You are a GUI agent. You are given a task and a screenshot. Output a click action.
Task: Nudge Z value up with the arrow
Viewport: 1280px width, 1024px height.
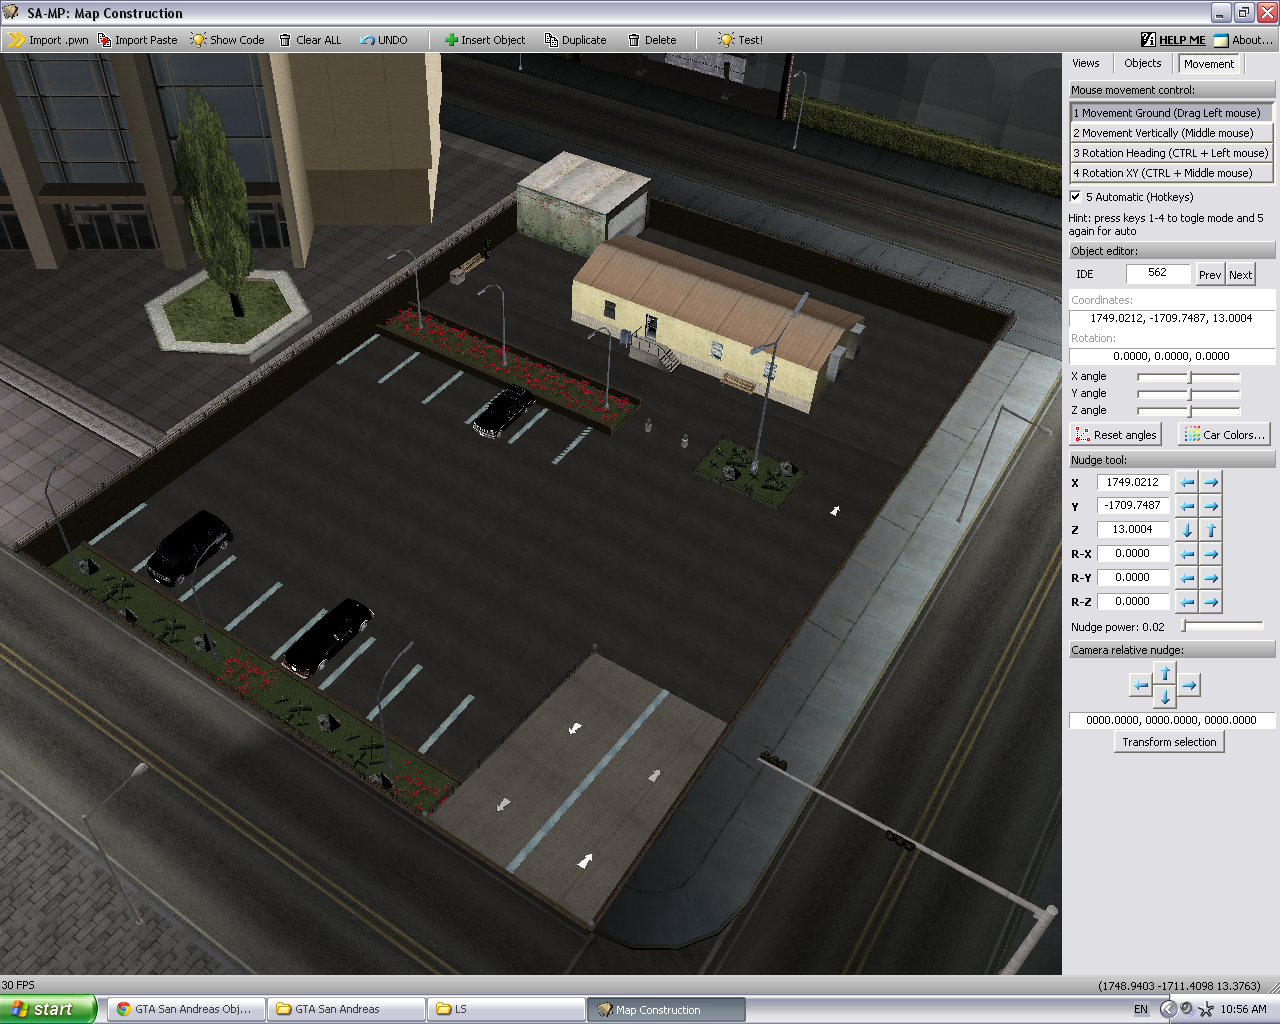pyautogui.click(x=1211, y=530)
